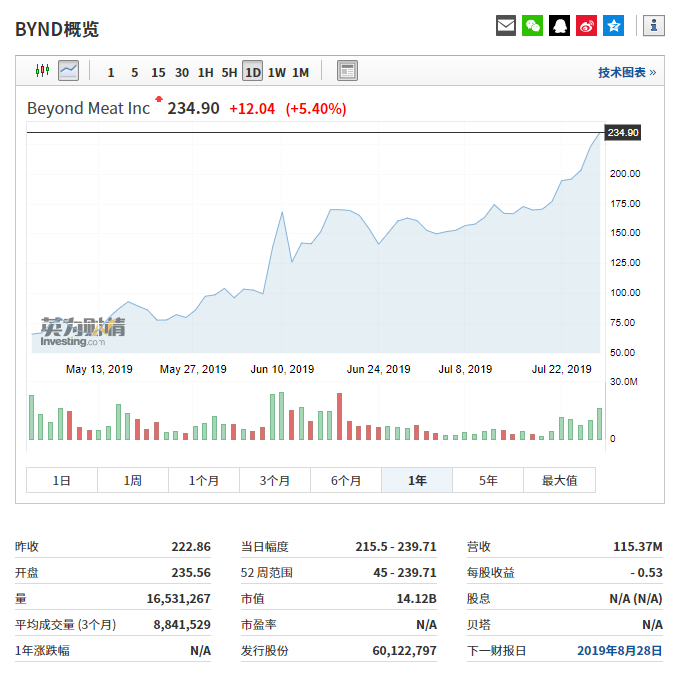Viewport: 678px width, 674px height.
Task: Click the 发行股份 value 60,122,797
Action: [x=404, y=651]
